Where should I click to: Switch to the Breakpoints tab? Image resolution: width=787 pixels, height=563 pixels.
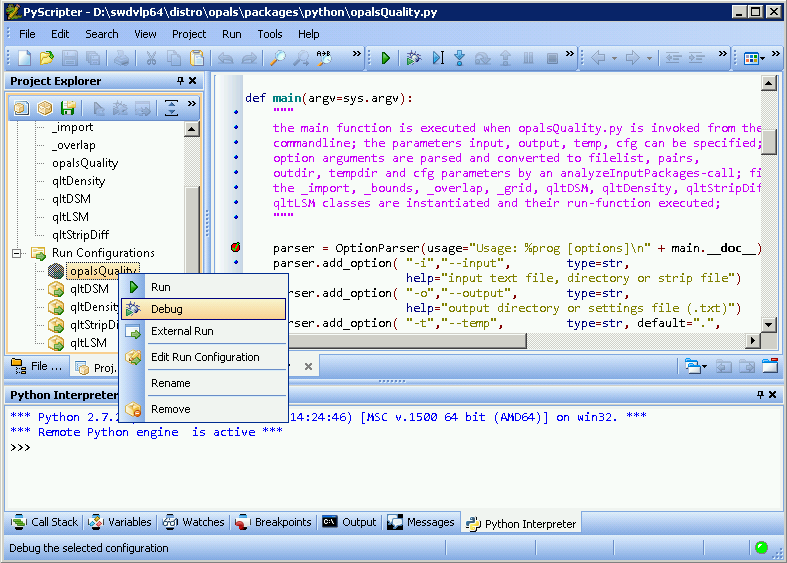click(x=274, y=522)
